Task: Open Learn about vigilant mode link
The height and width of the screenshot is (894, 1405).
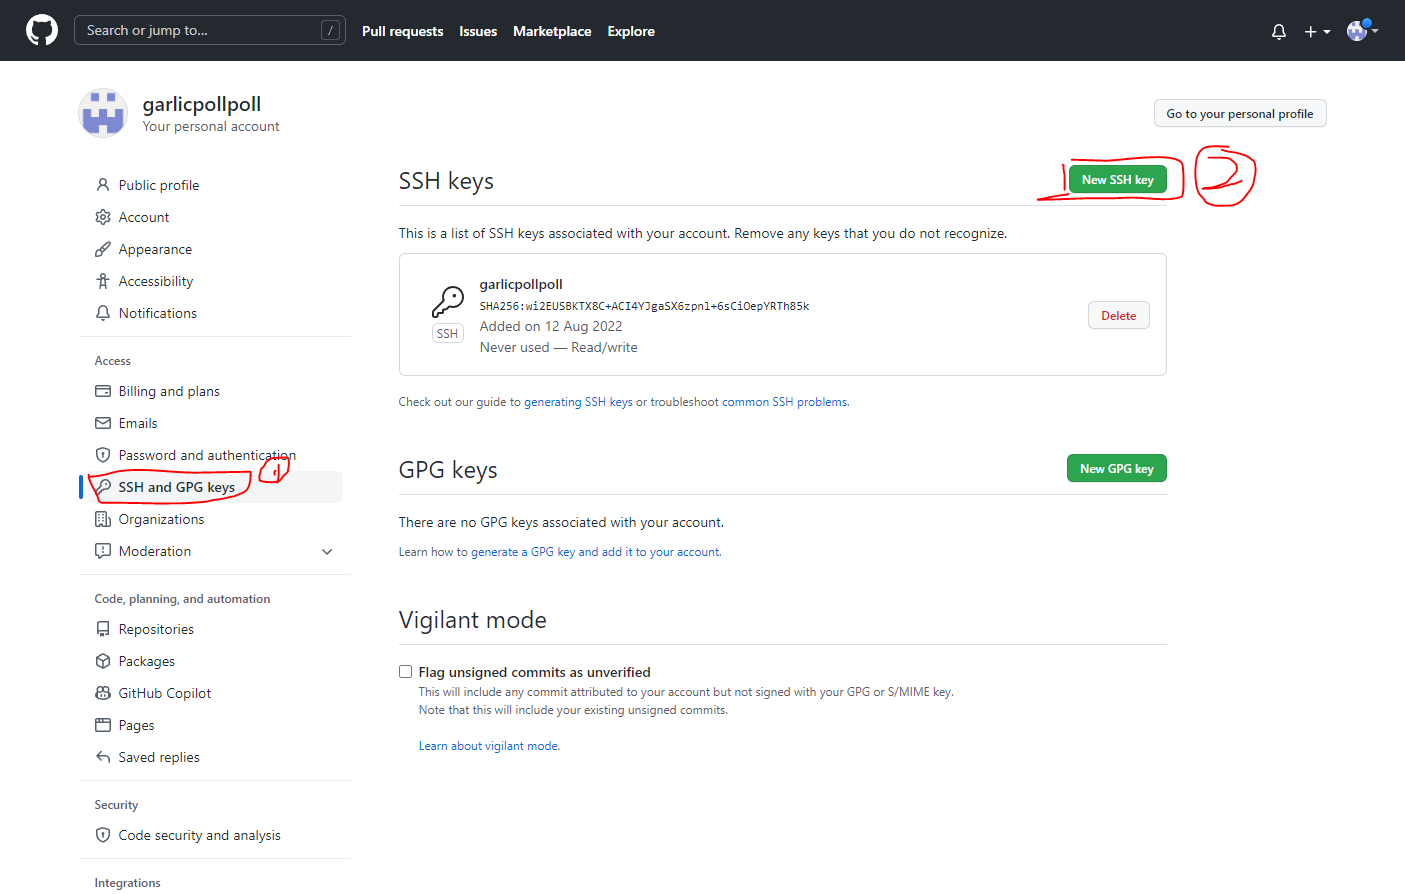Action: [489, 746]
